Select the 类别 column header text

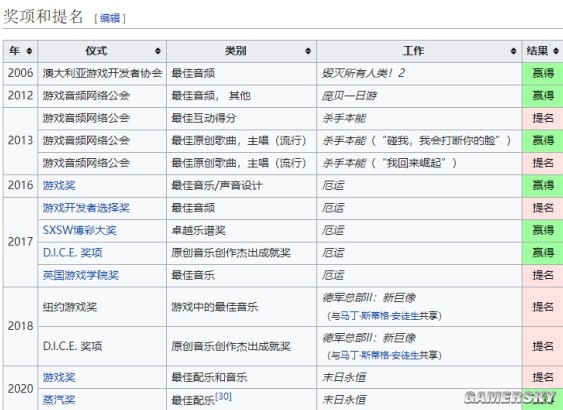(x=236, y=51)
